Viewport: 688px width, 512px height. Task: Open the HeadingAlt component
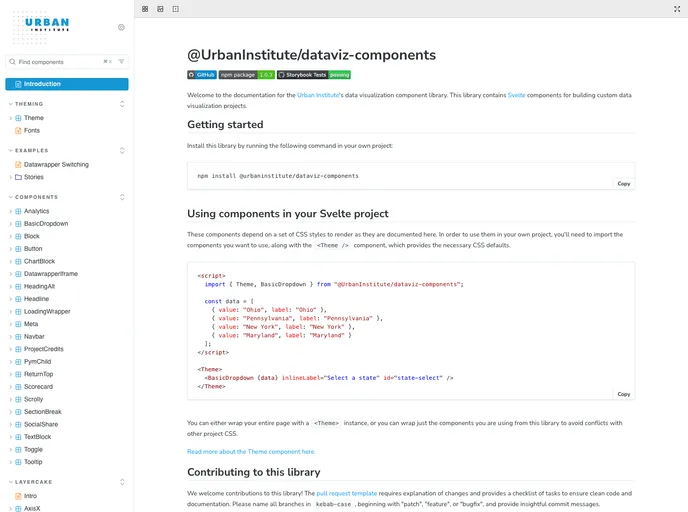point(39,286)
